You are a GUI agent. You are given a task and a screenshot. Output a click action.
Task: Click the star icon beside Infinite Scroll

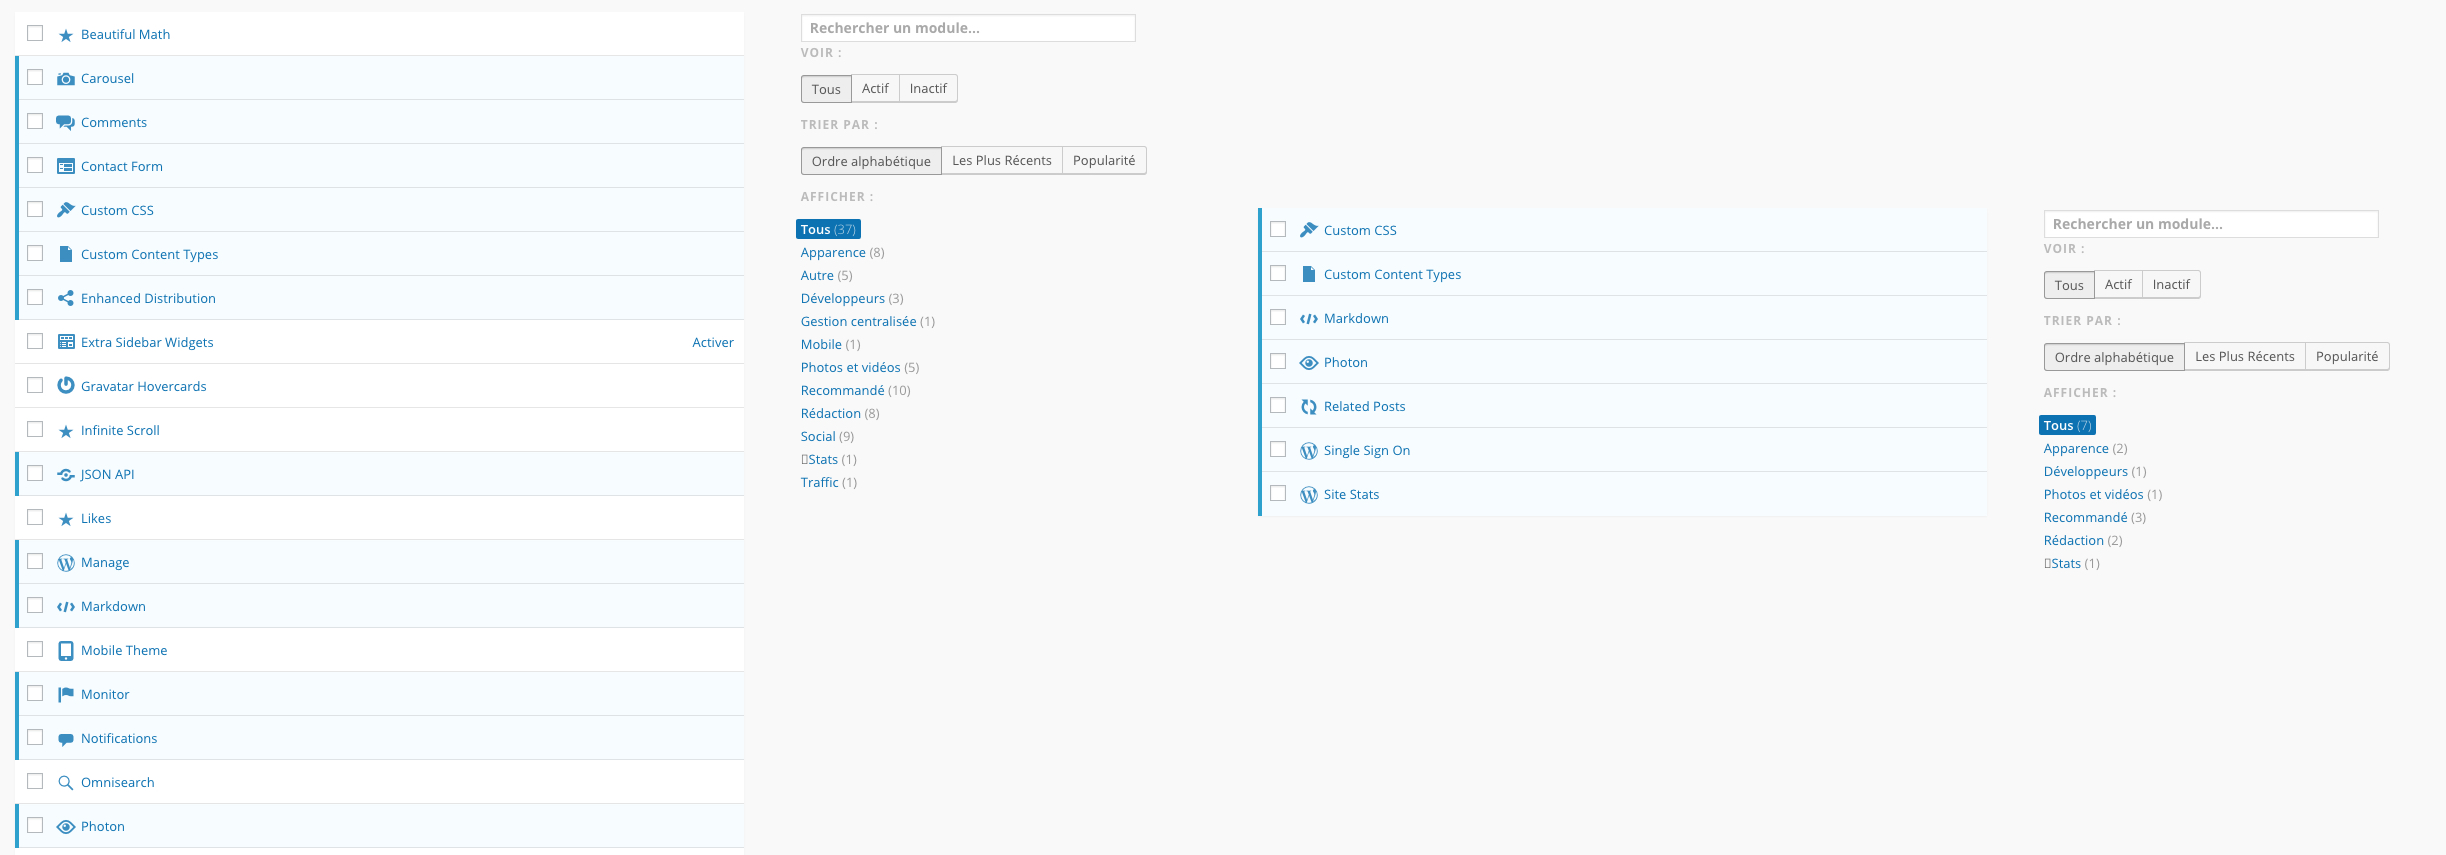(66, 431)
